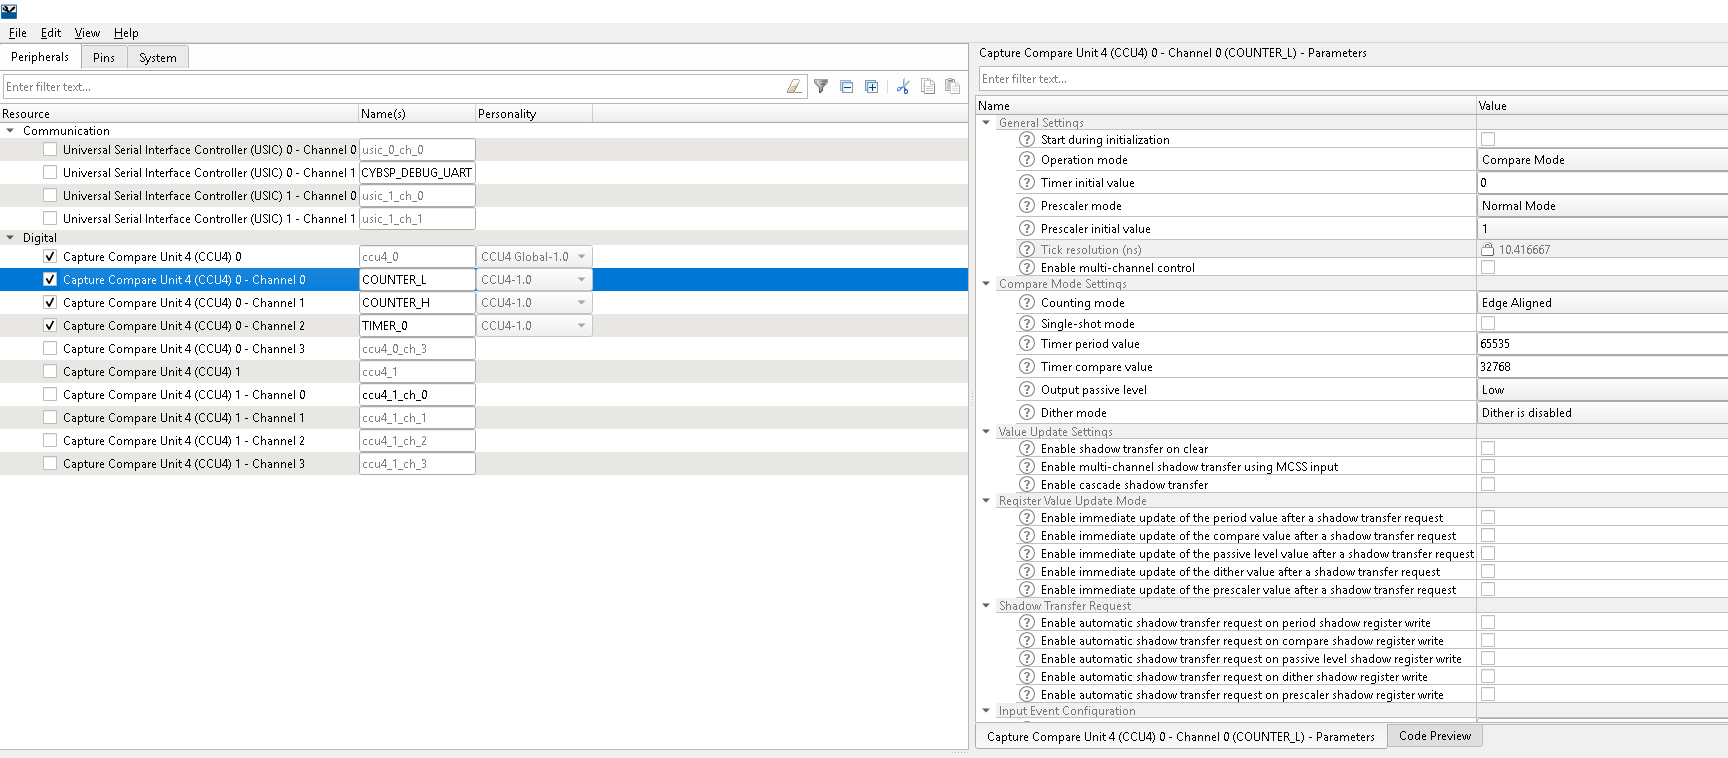Open the filter funnel options
The height and width of the screenshot is (758, 1728).
click(x=821, y=87)
